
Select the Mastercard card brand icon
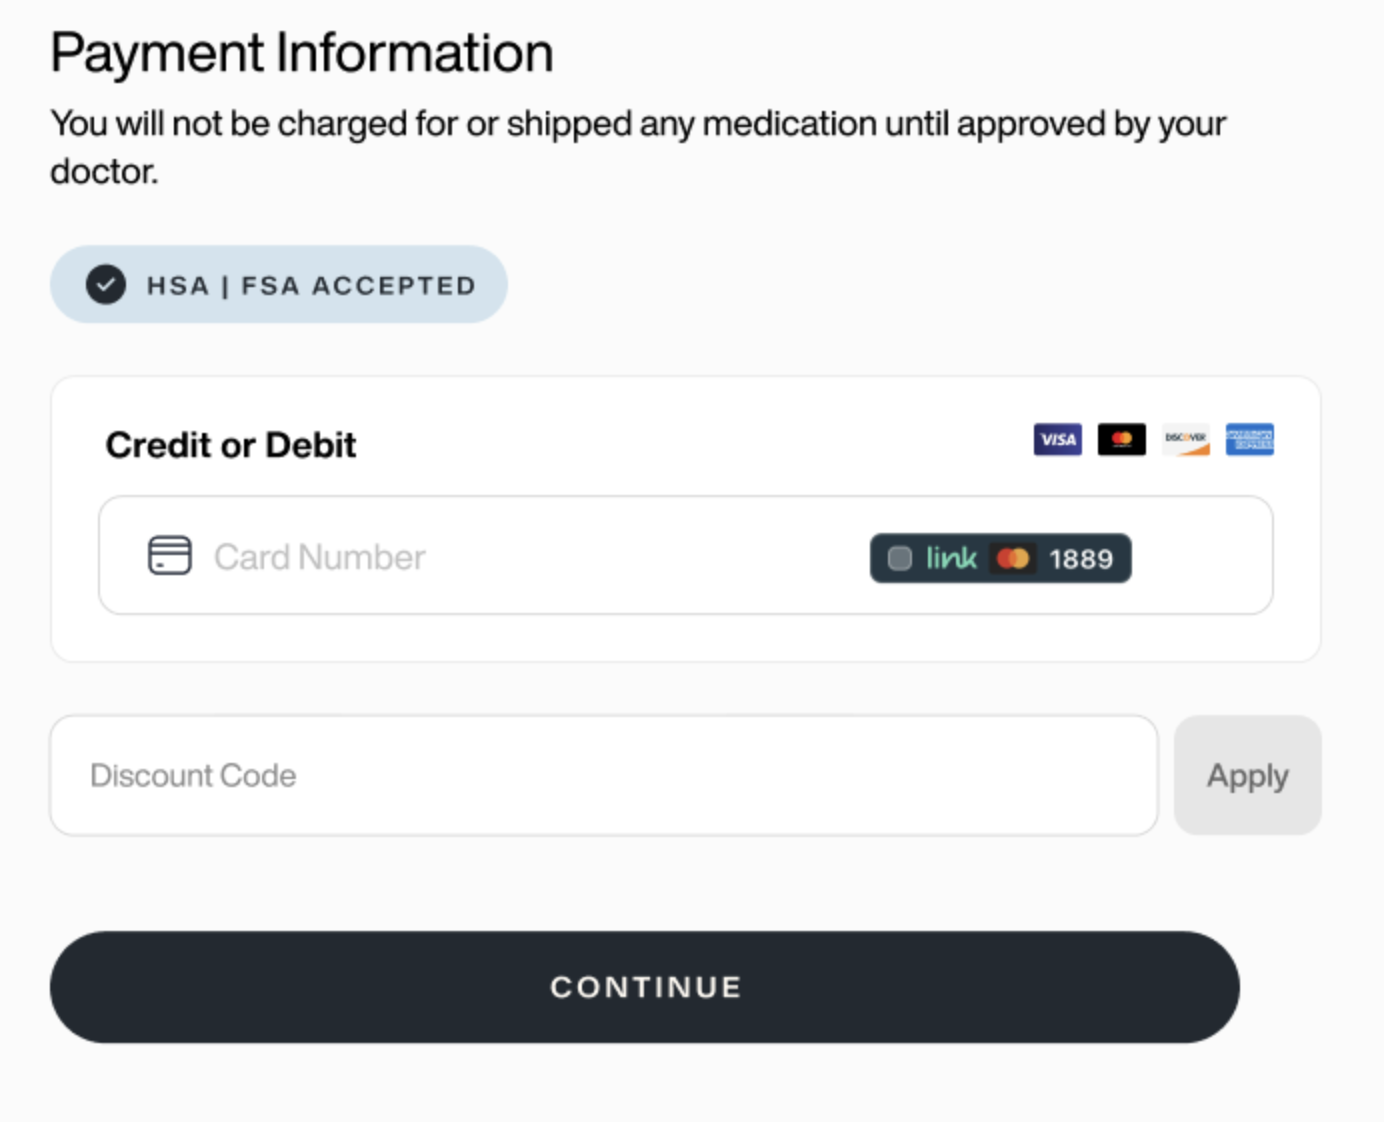1121,440
